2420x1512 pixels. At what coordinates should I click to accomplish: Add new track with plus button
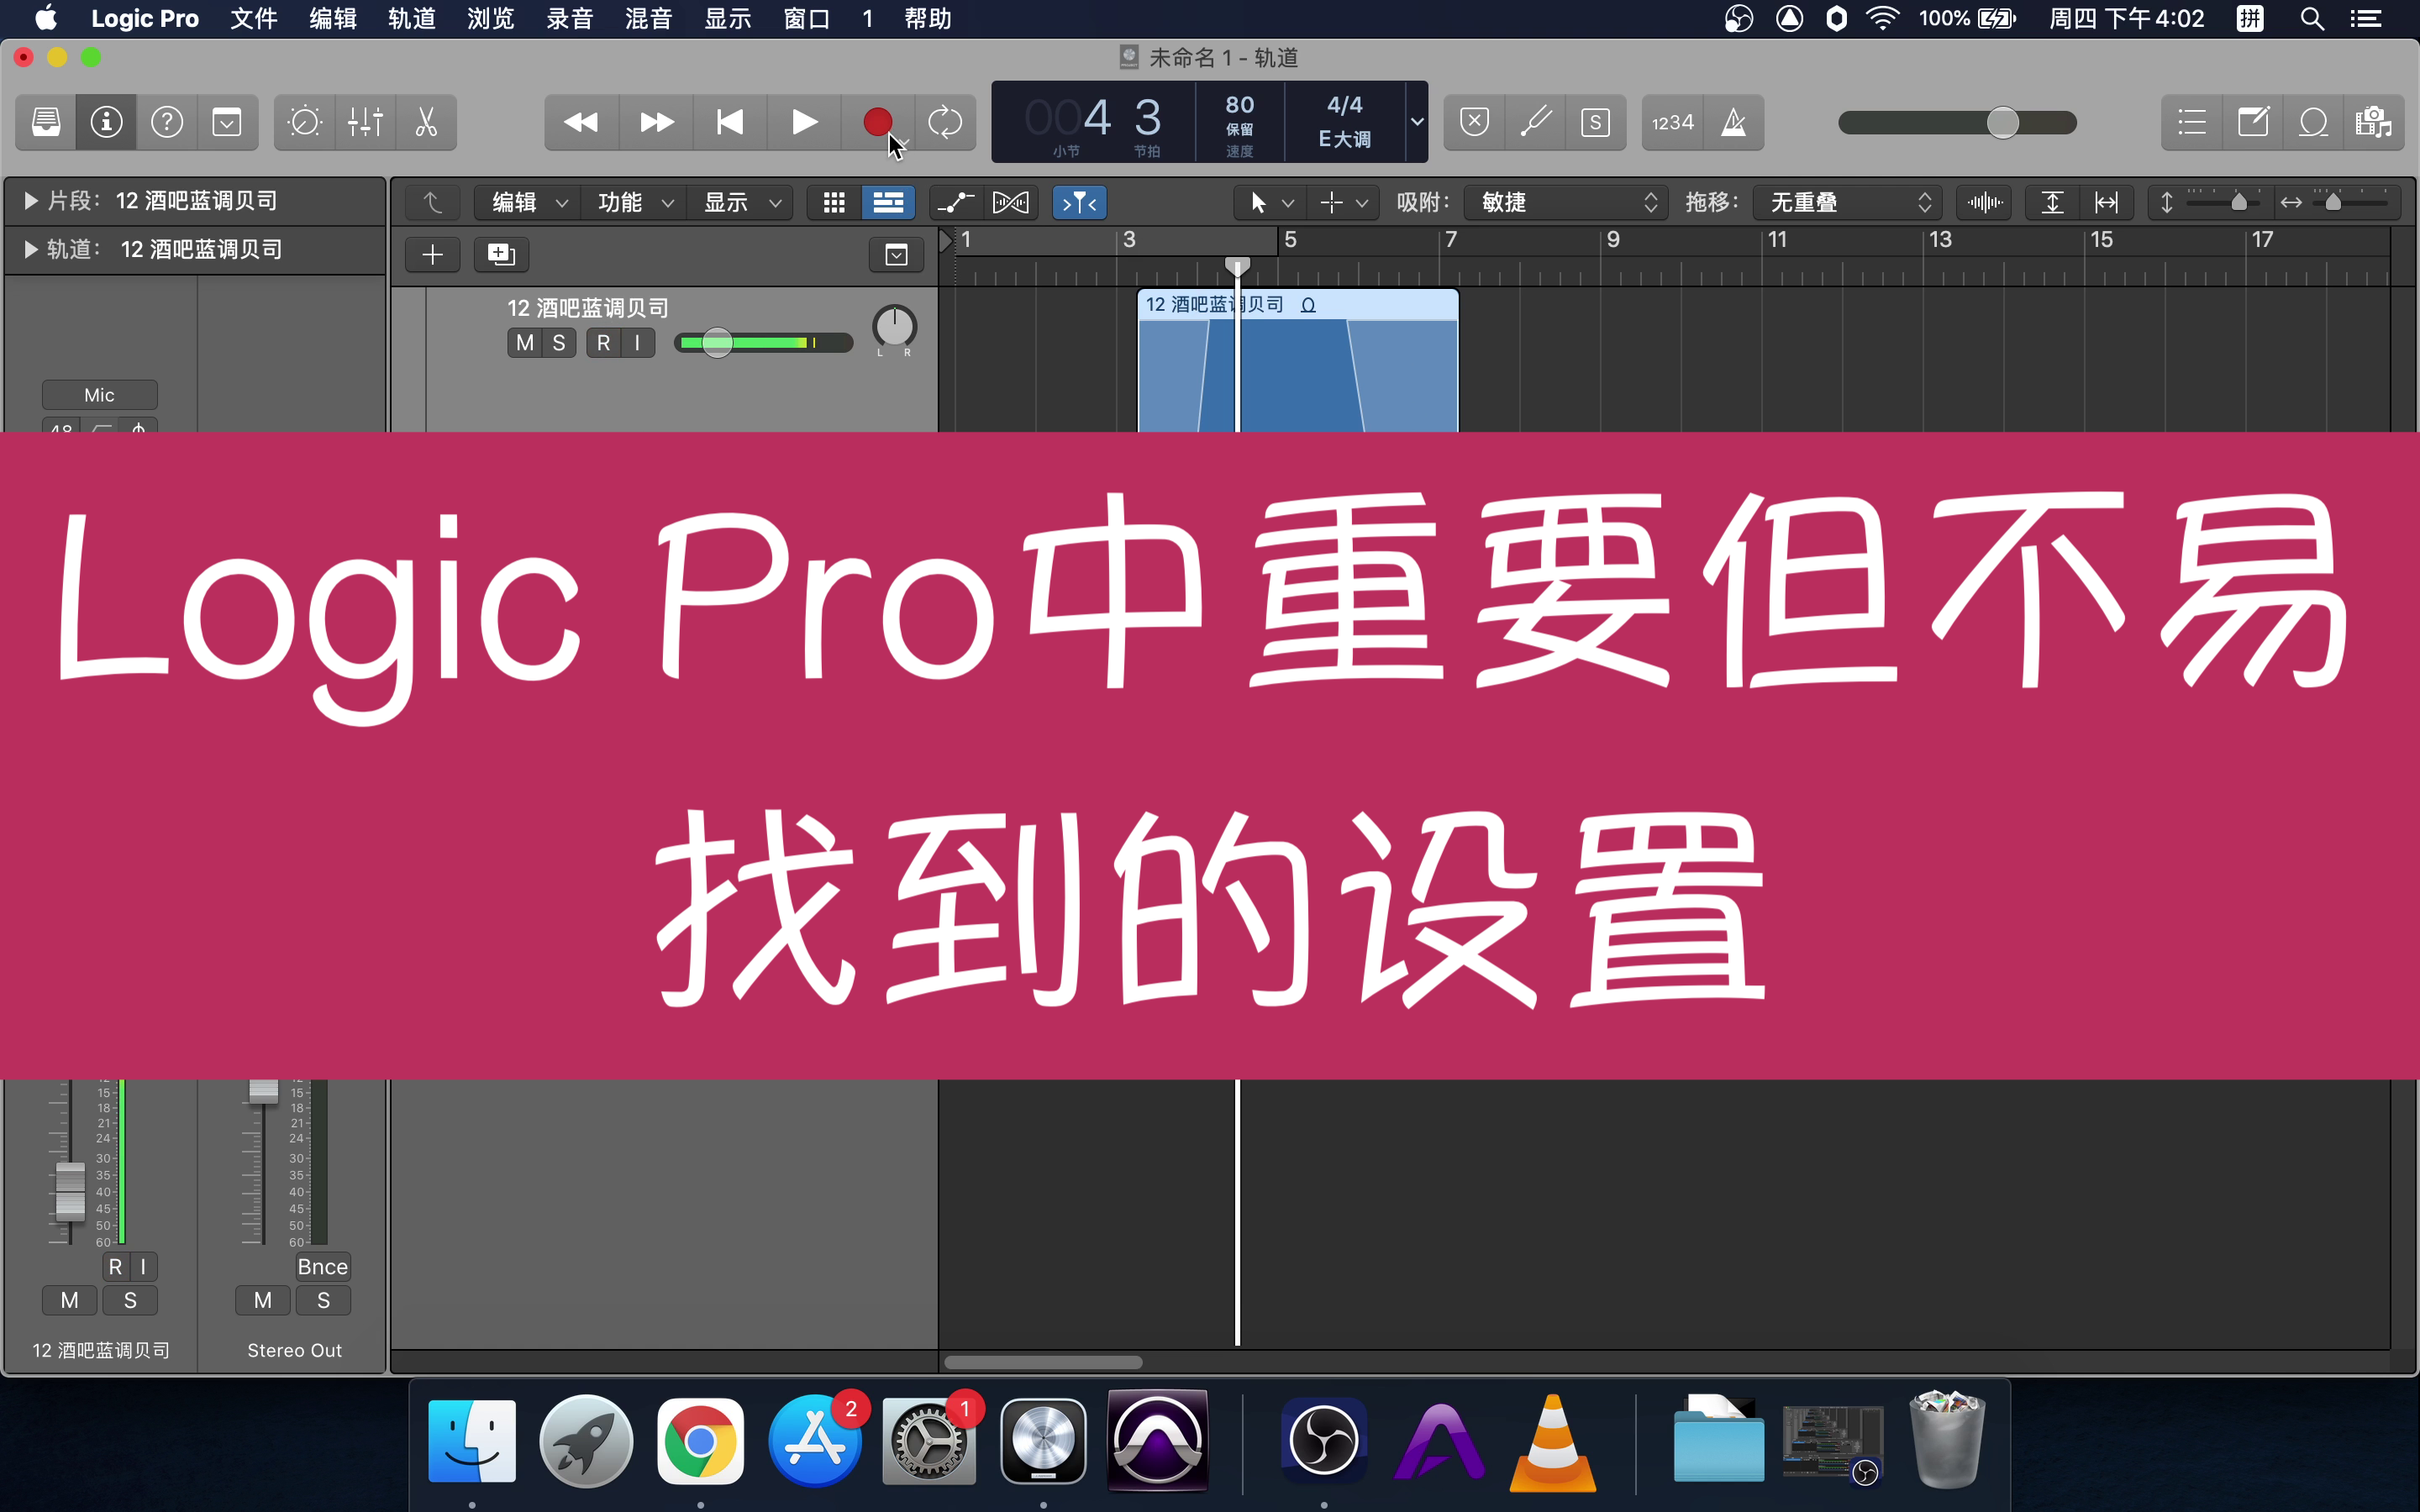(x=432, y=254)
